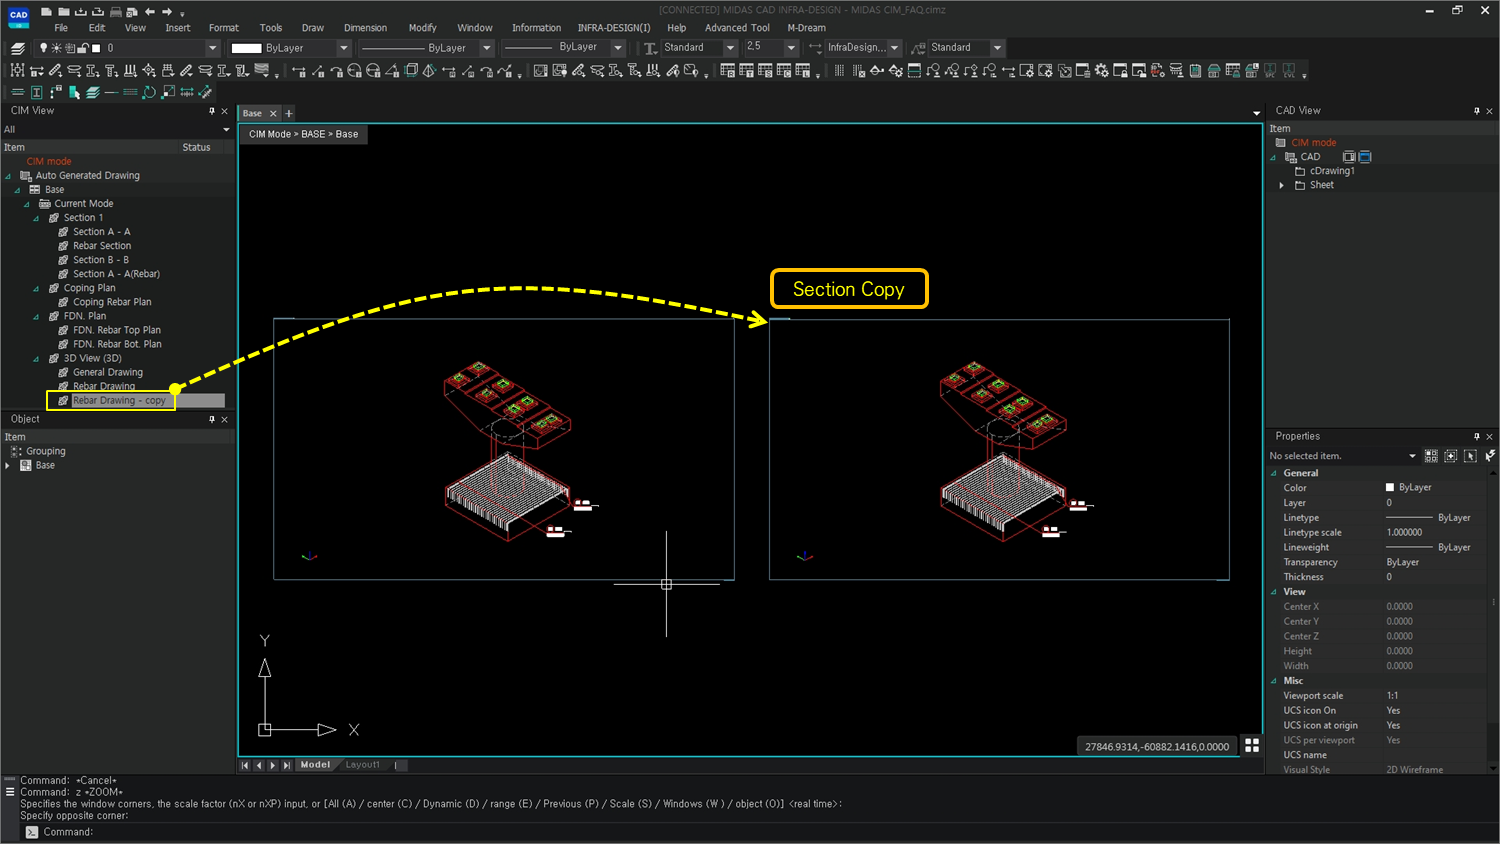This screenshot has height=844, width=1500.
Task: Click the settings gear icon in the toolbar
Action: click(1101, 72)
